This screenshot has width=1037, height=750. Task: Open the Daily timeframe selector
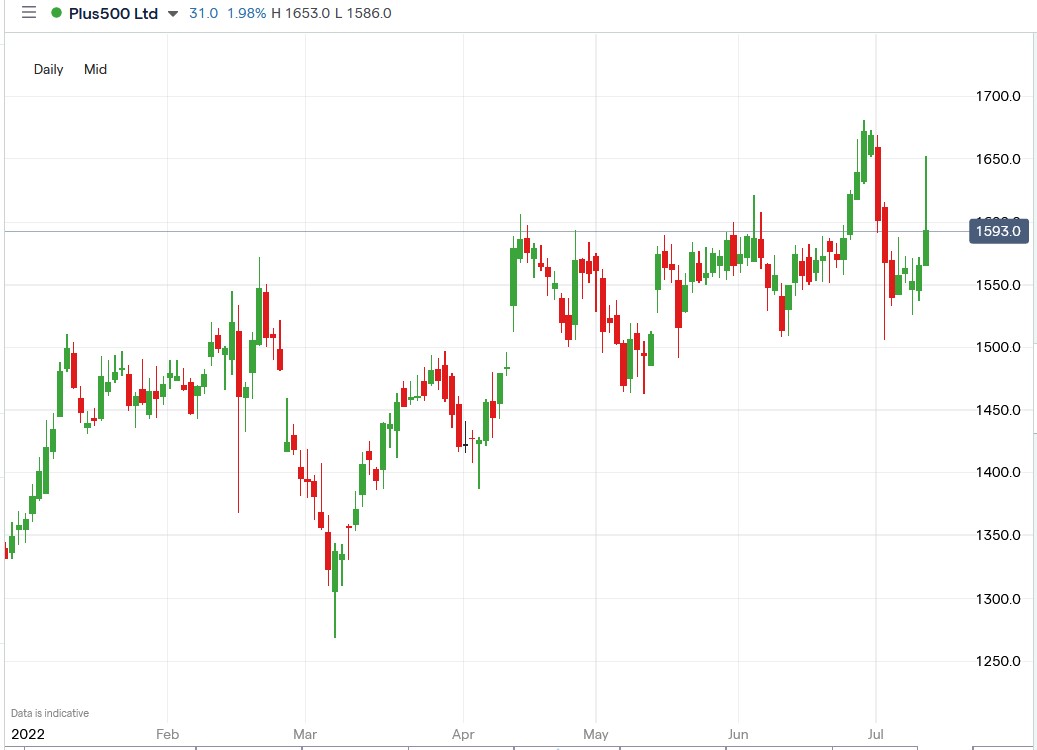click(x=48, y=70)
